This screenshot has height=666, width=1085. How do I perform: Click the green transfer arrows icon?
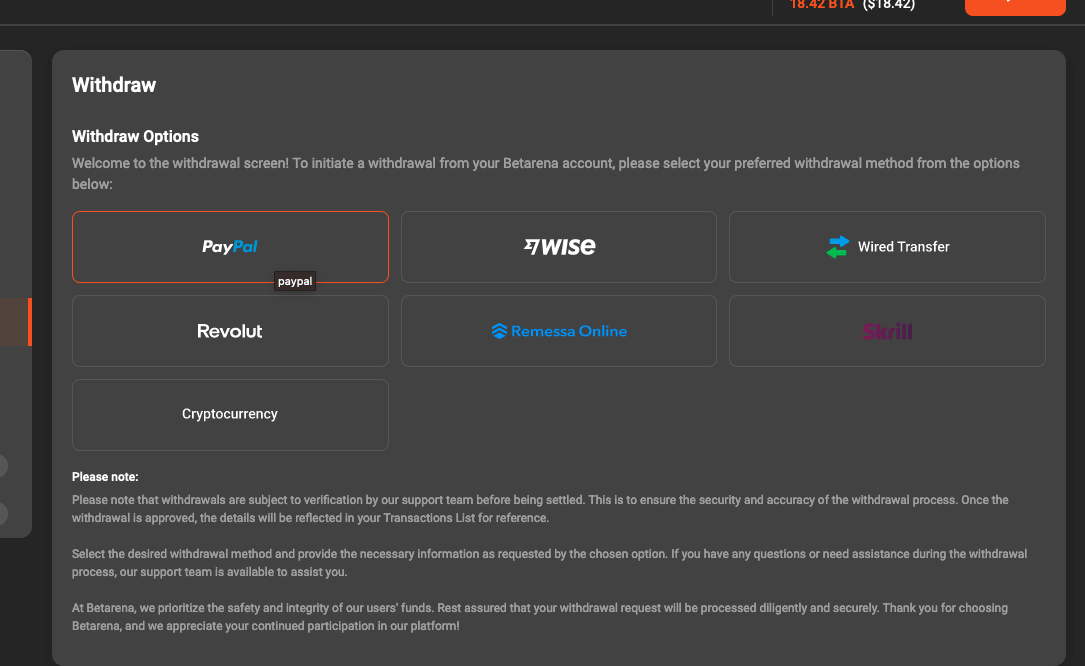tap(838, 246)
